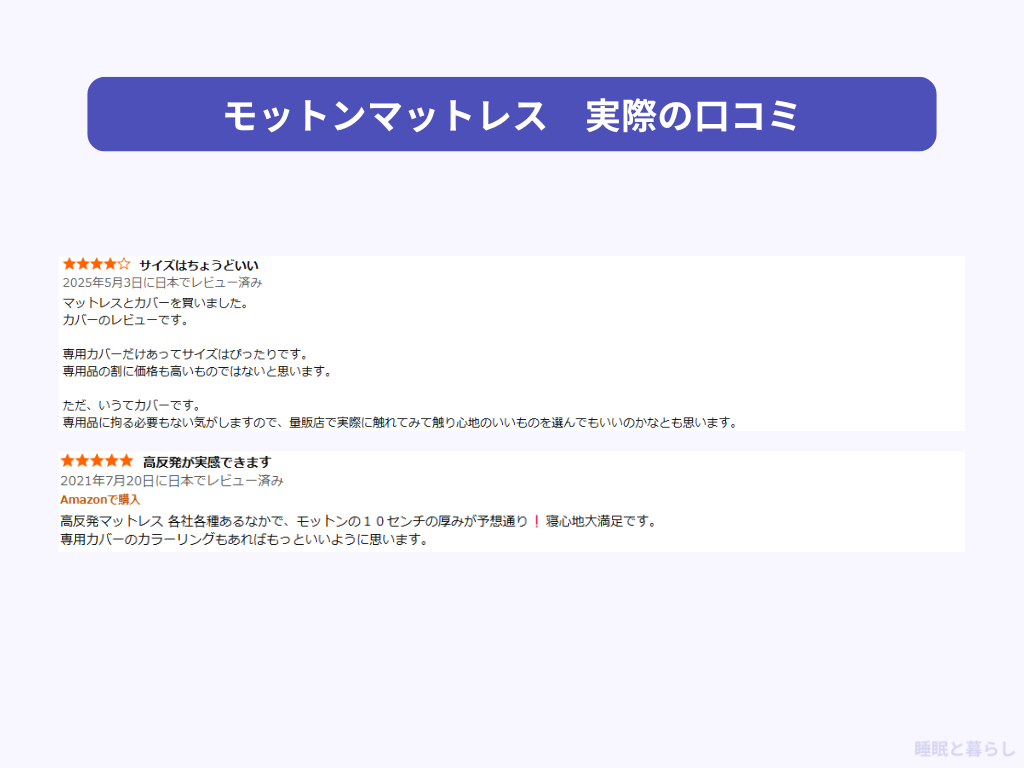
Task: Click the line 専用カバーだけあってサイズはぴったりです。
Action: 185,354
